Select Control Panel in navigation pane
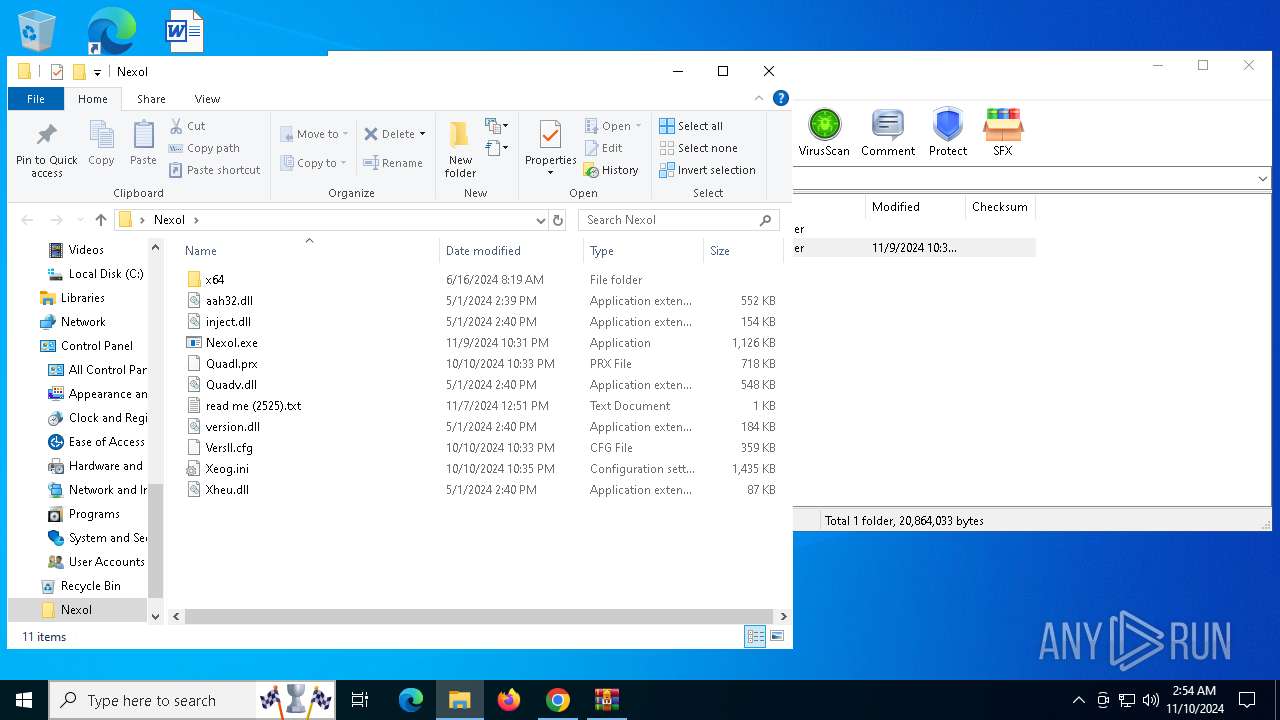Screen dimensions: 1280x720 click(96, 346)
